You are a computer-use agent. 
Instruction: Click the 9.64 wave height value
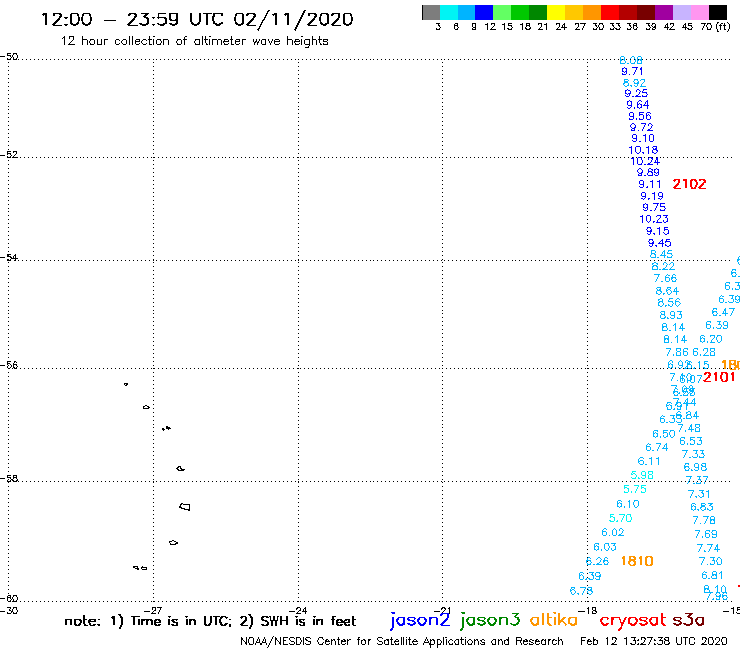638,104
